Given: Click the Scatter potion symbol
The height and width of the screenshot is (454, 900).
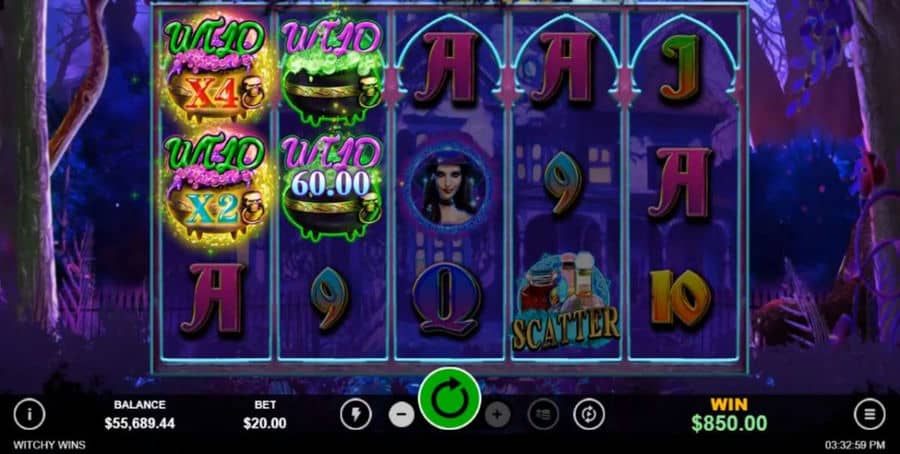Looking at the screenshot, I should [565, 303].
